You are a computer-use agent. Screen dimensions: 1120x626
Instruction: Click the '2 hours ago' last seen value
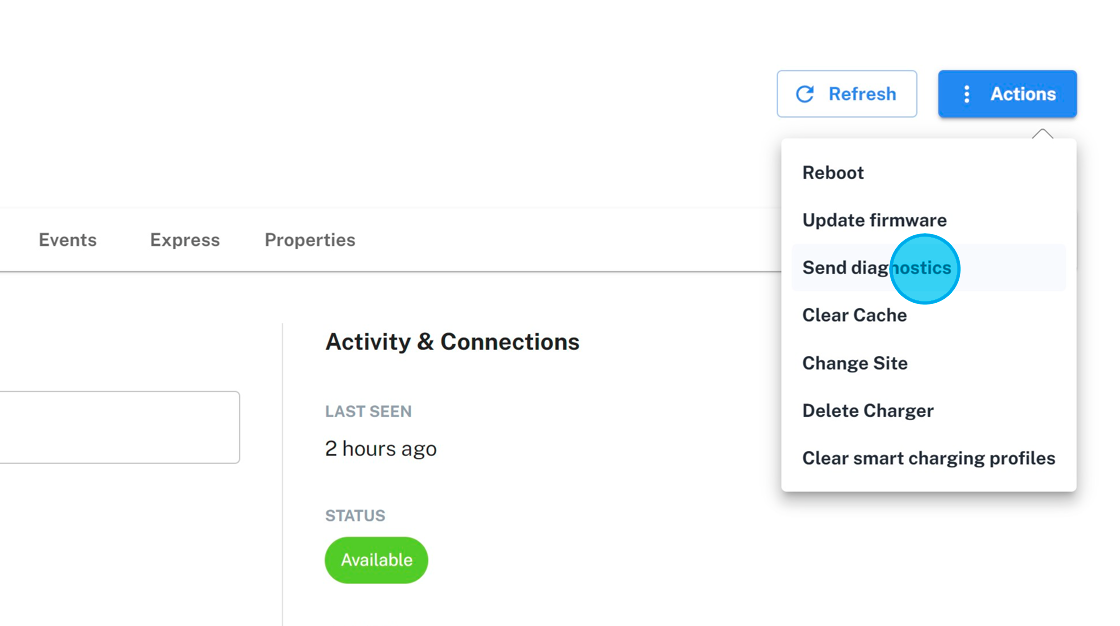381,449
